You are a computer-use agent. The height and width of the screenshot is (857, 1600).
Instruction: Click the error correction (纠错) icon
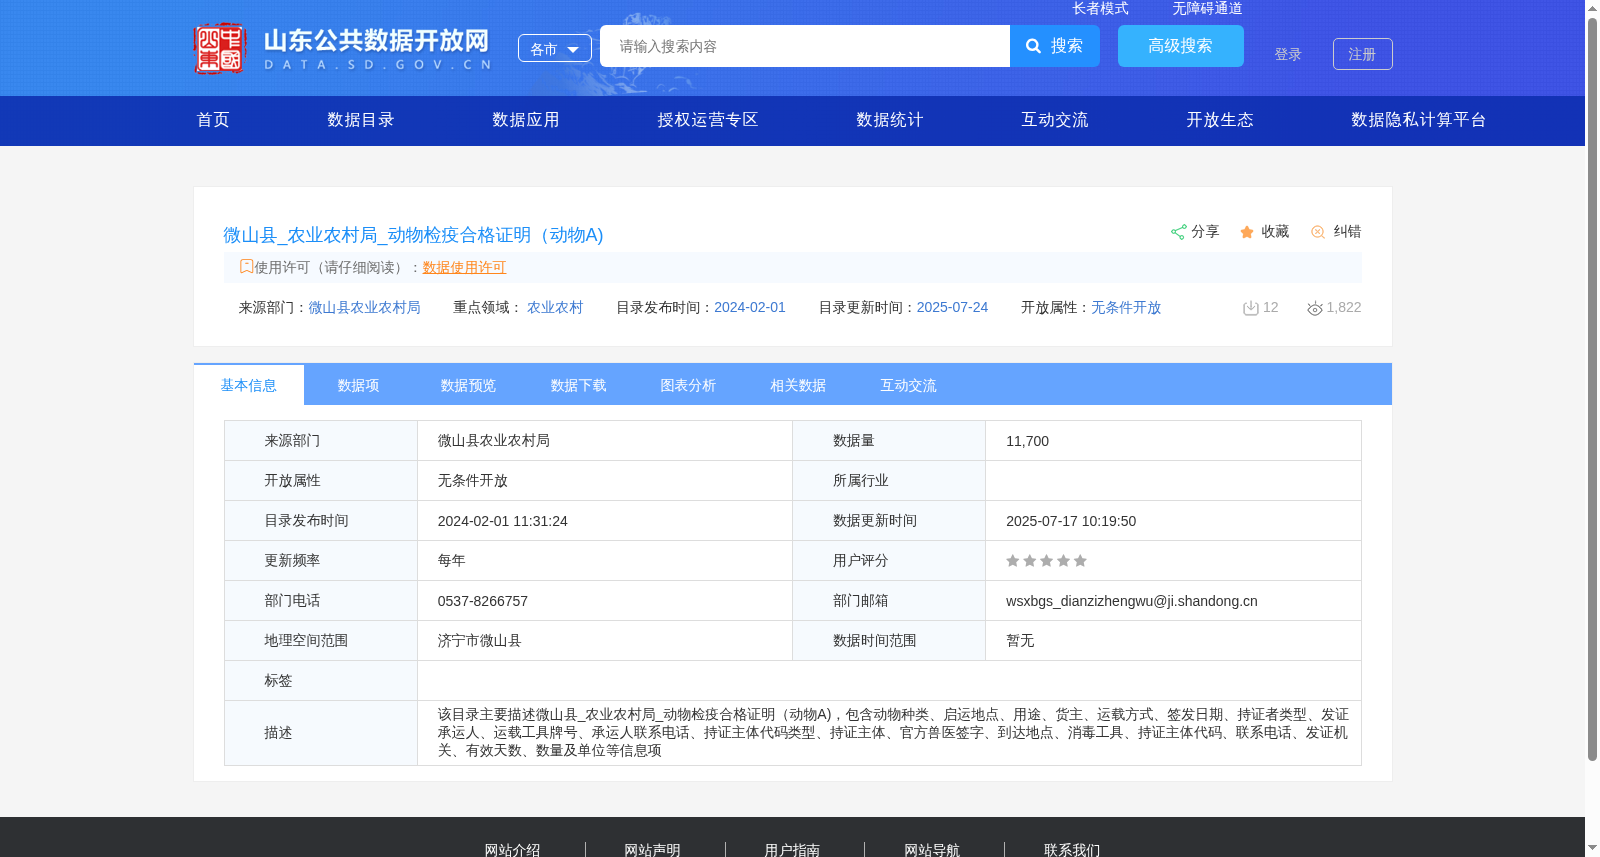click(1318, 232)
